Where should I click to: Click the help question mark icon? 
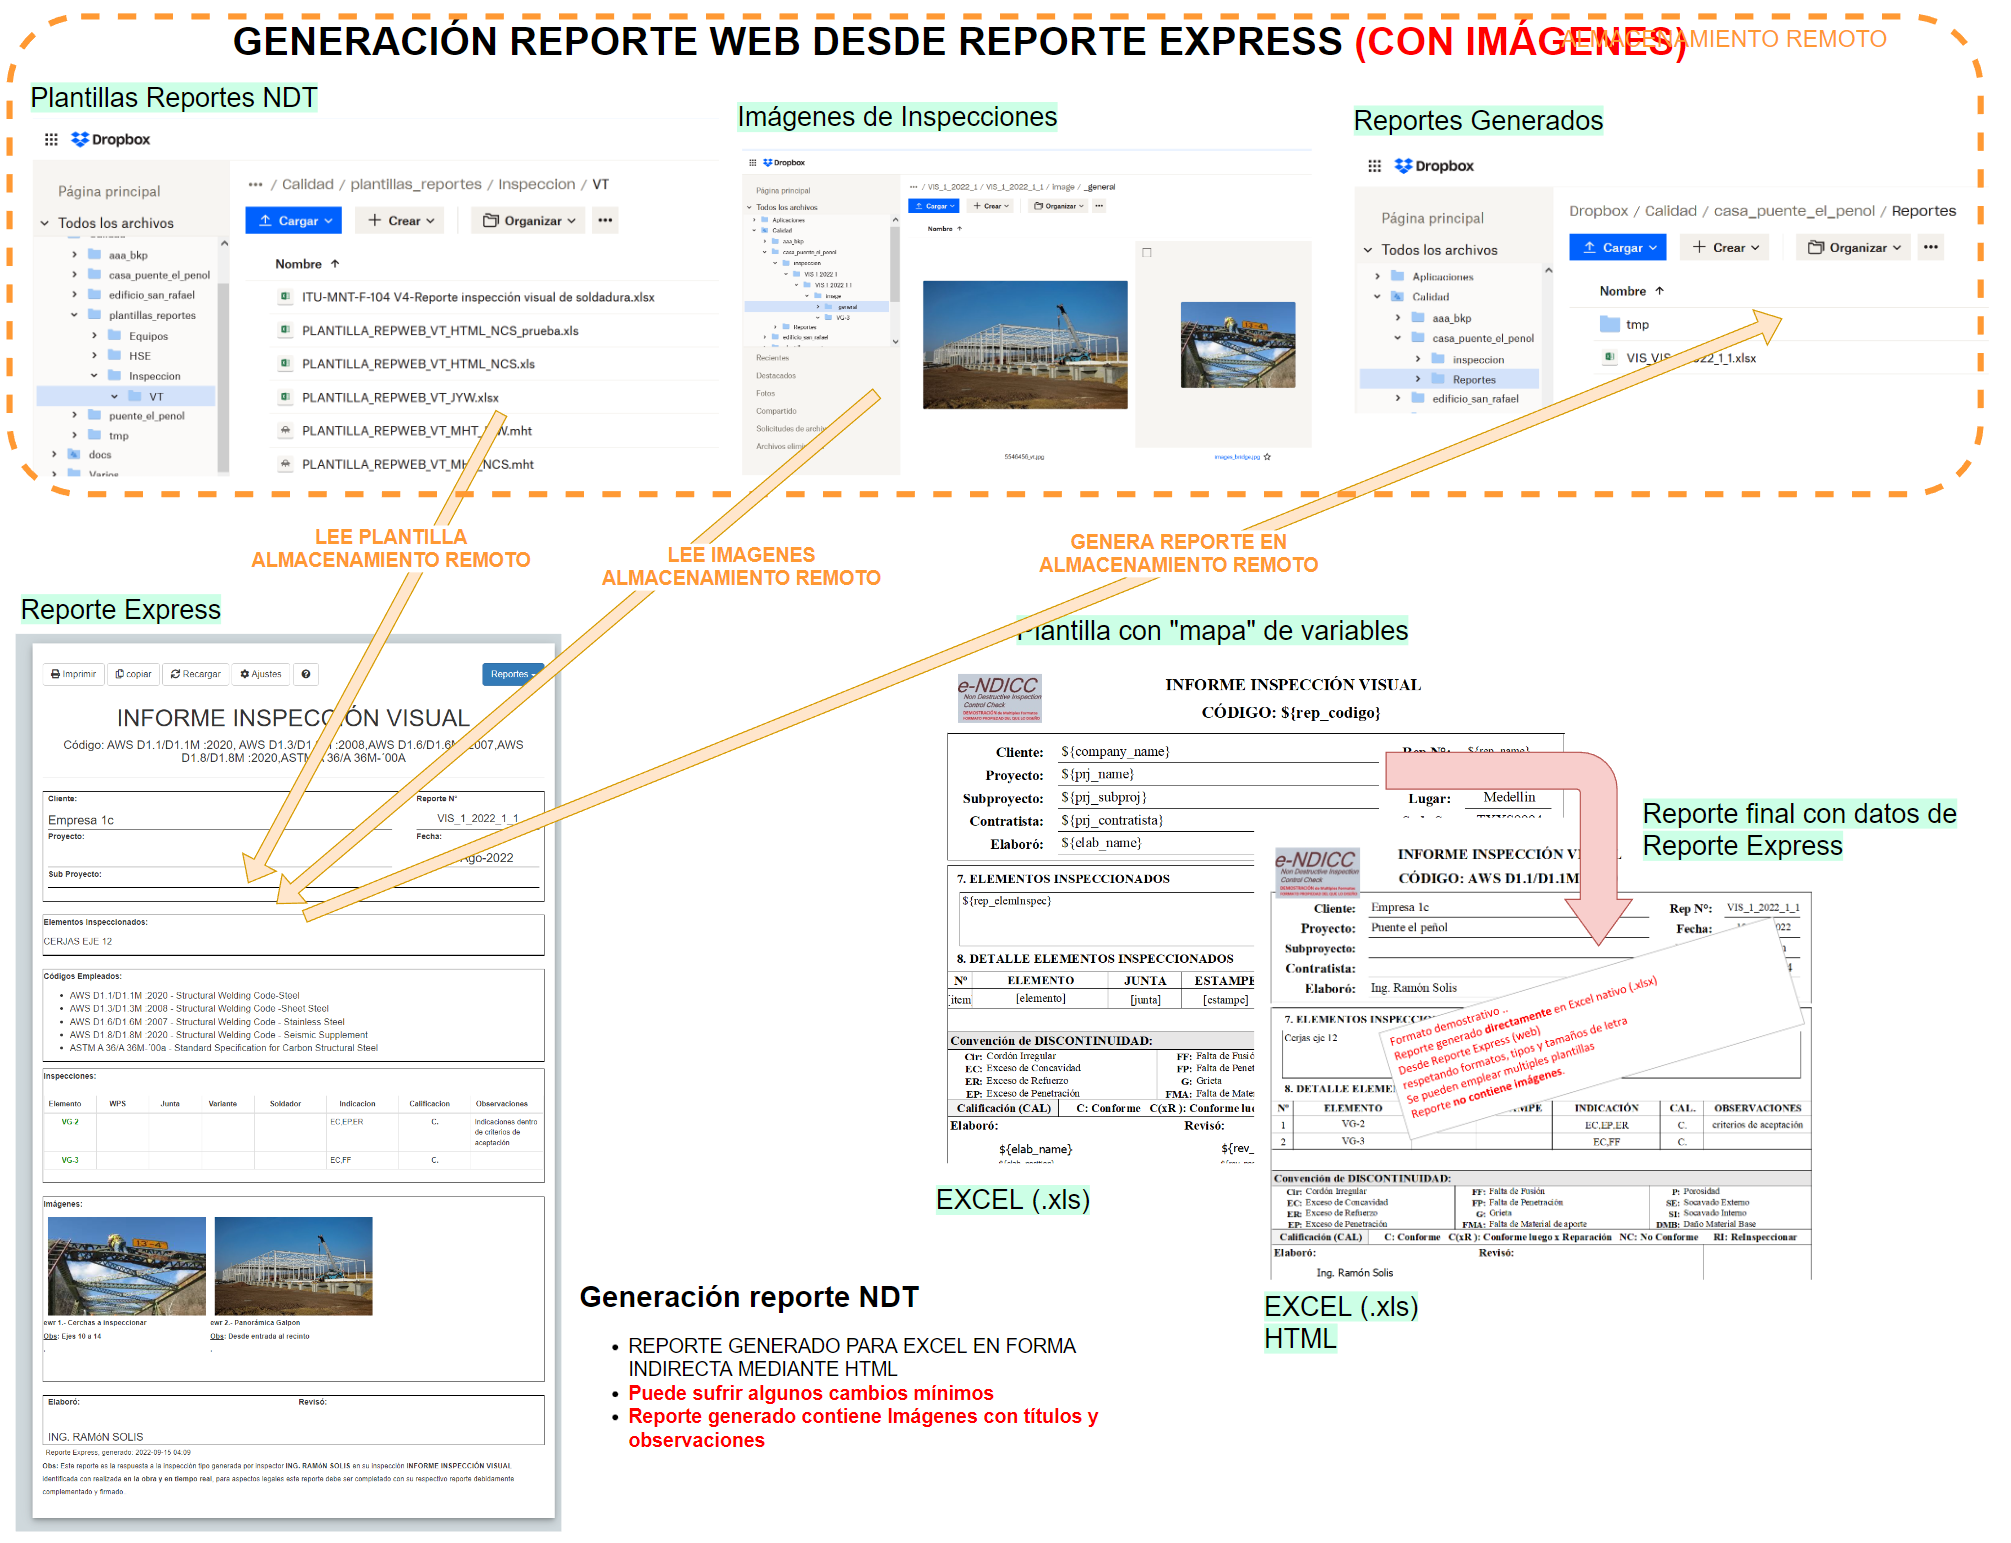(x=306, y=674)
